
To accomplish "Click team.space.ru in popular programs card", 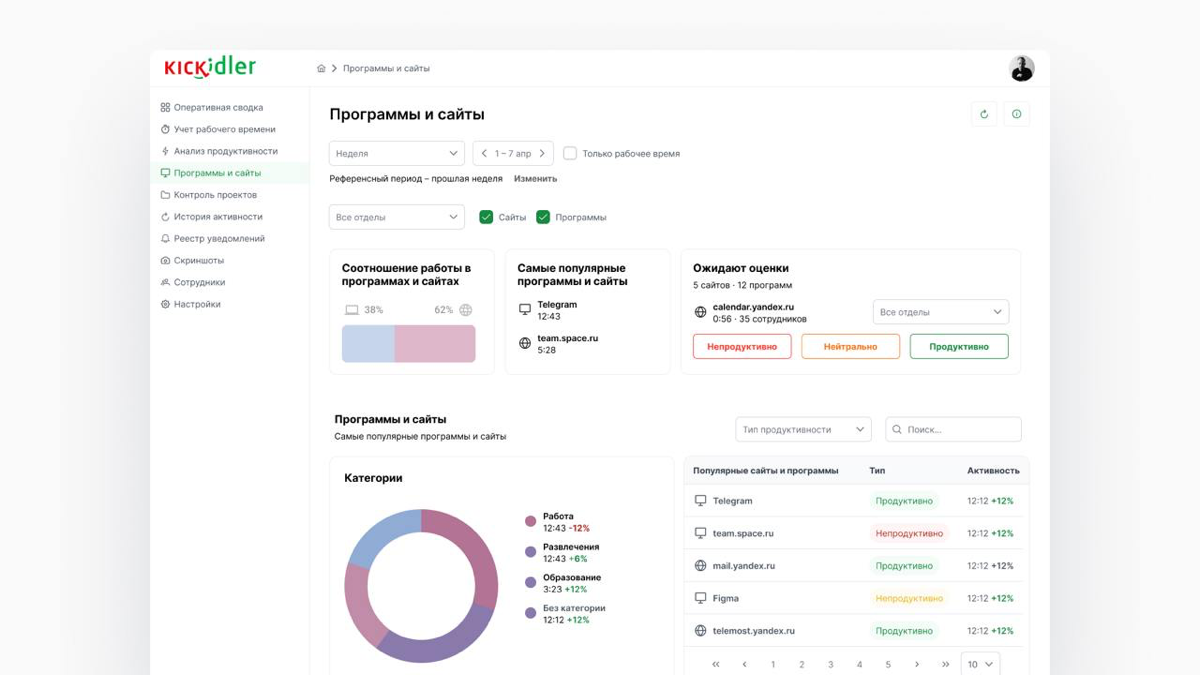I will pyautogui.click(x=567, y=338).
